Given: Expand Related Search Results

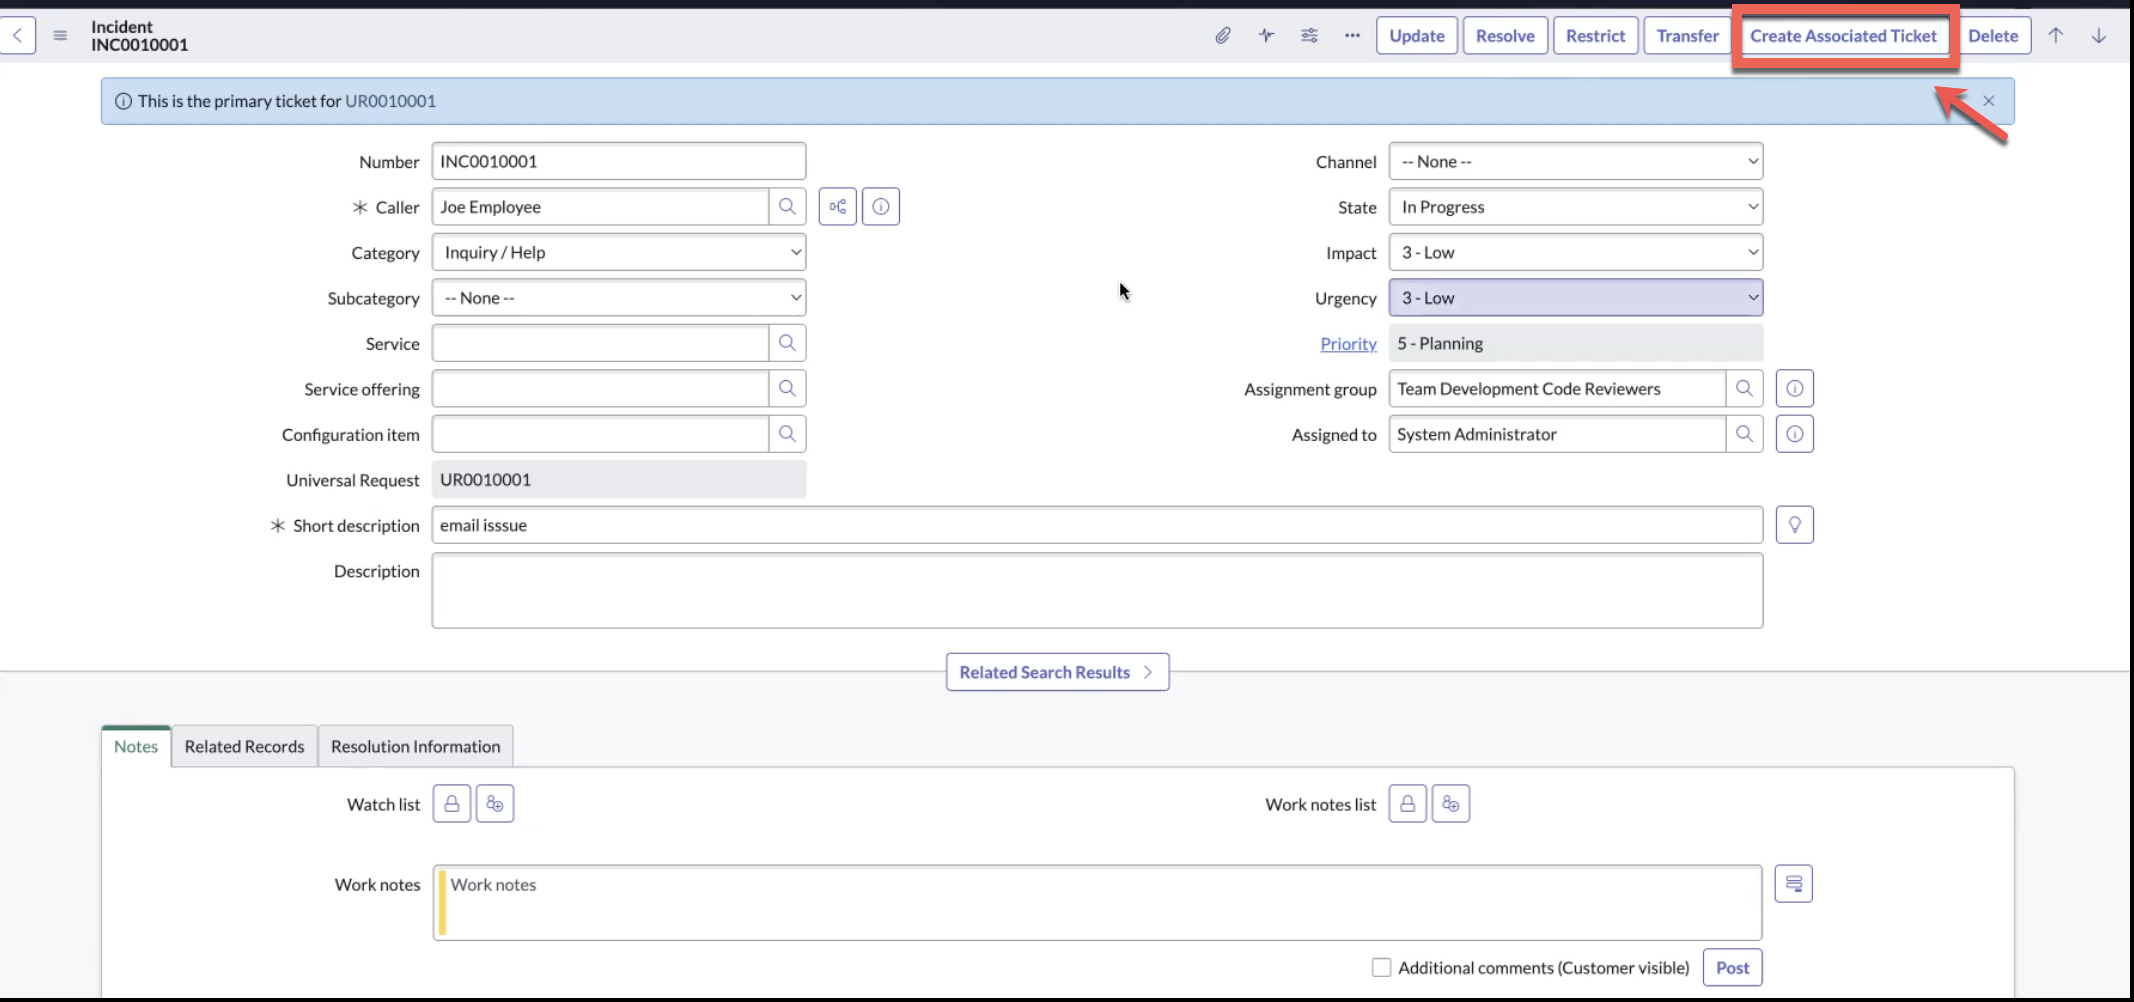Looking at the screenshot, I should click(x=1058, y=672).
